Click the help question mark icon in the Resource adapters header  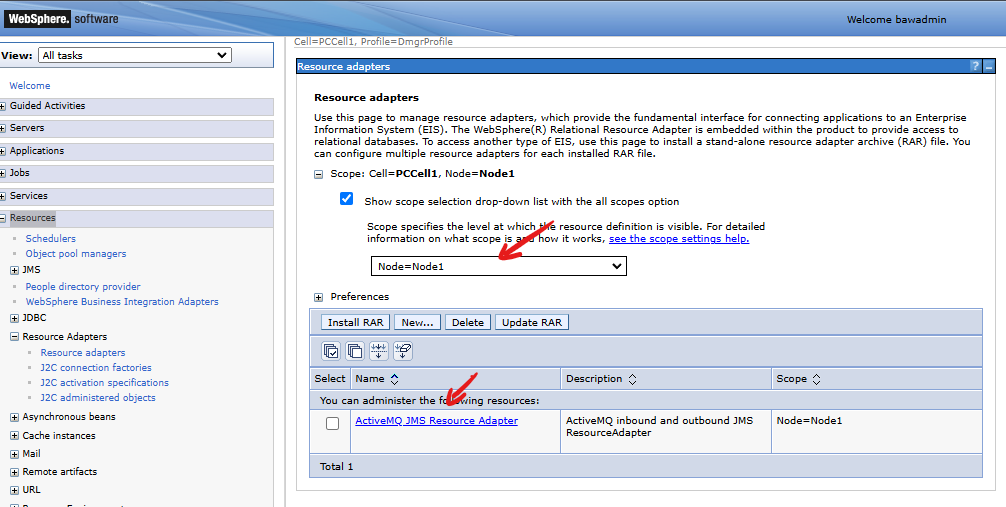click(x=975, y=66)
